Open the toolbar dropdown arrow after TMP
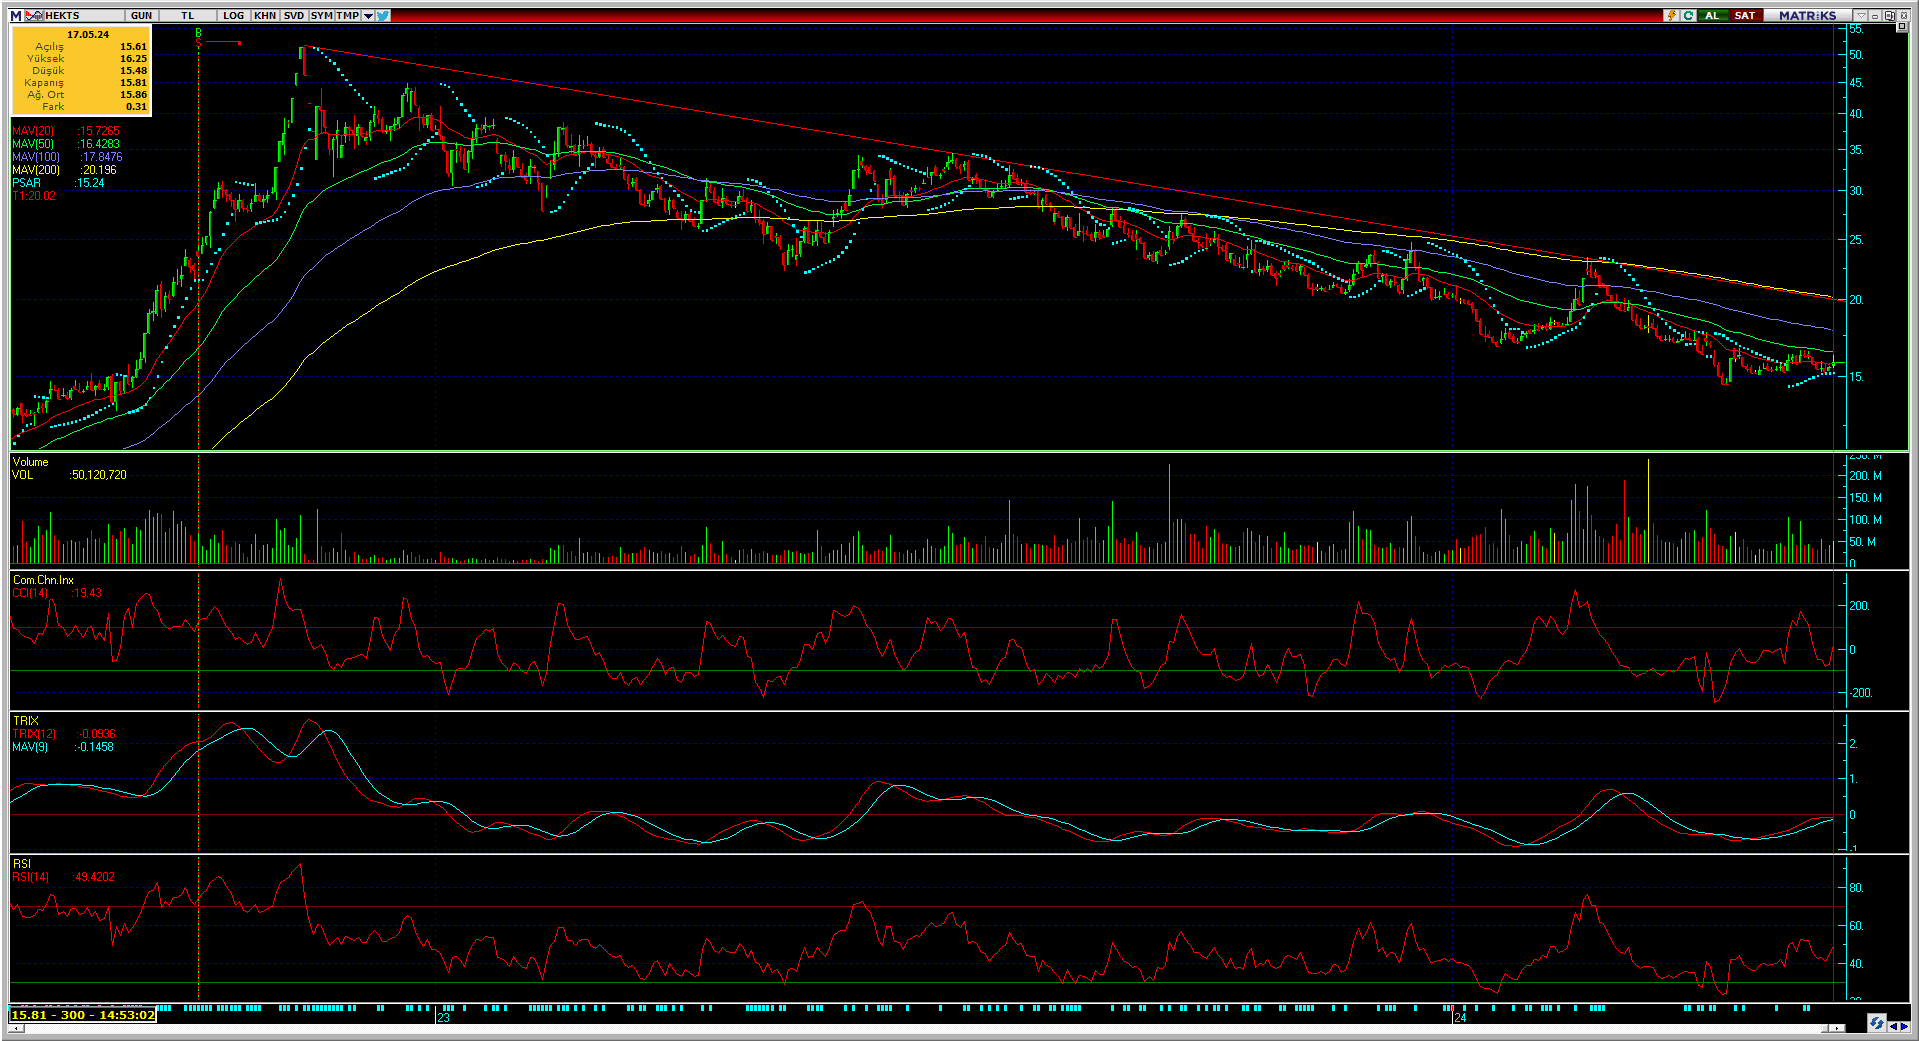The height and width of the screenshot is (1041, 1919). coord(368,15)
